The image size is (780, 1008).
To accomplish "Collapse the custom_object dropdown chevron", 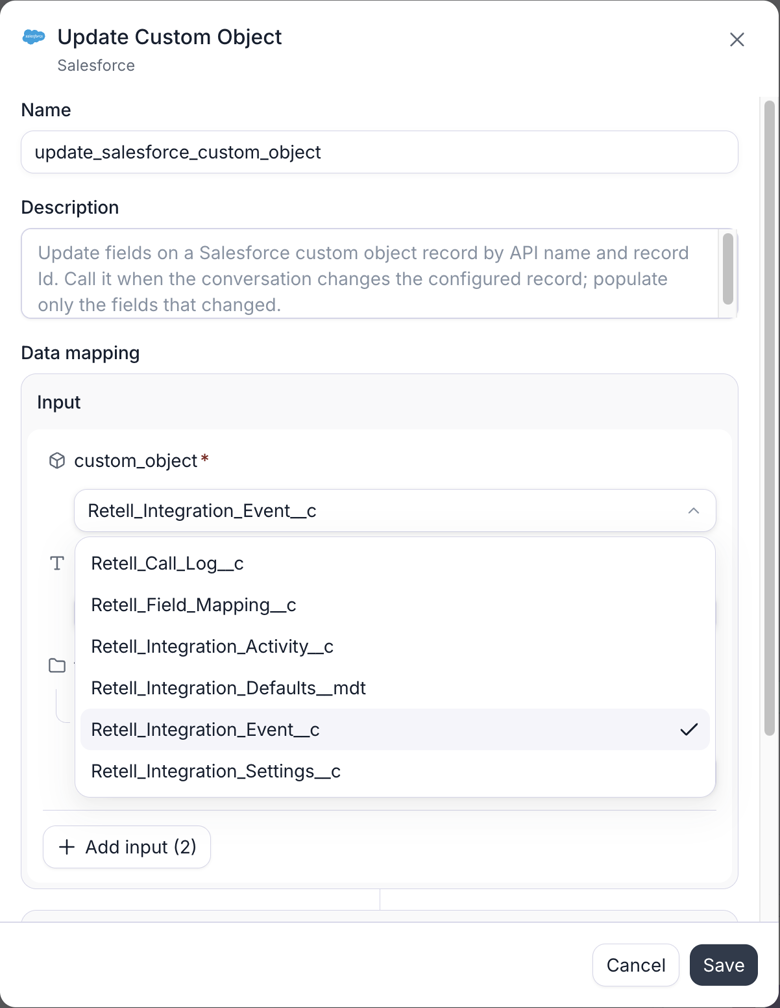I will (693, 511).
